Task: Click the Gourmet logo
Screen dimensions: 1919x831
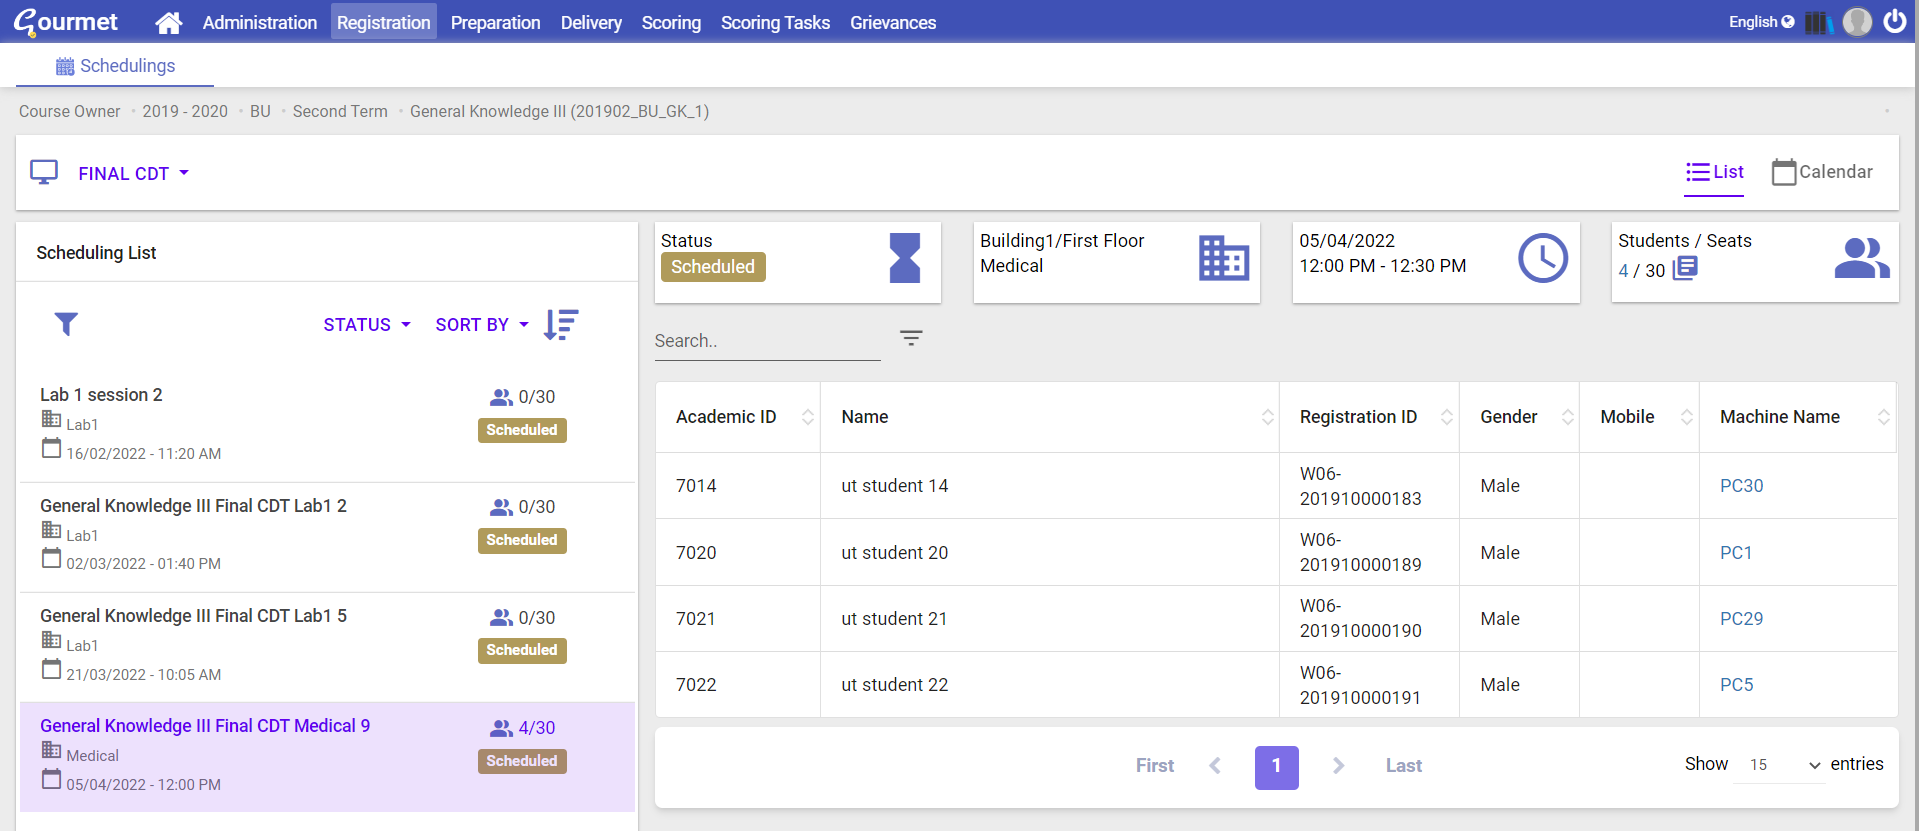Action: coord(65,22)
